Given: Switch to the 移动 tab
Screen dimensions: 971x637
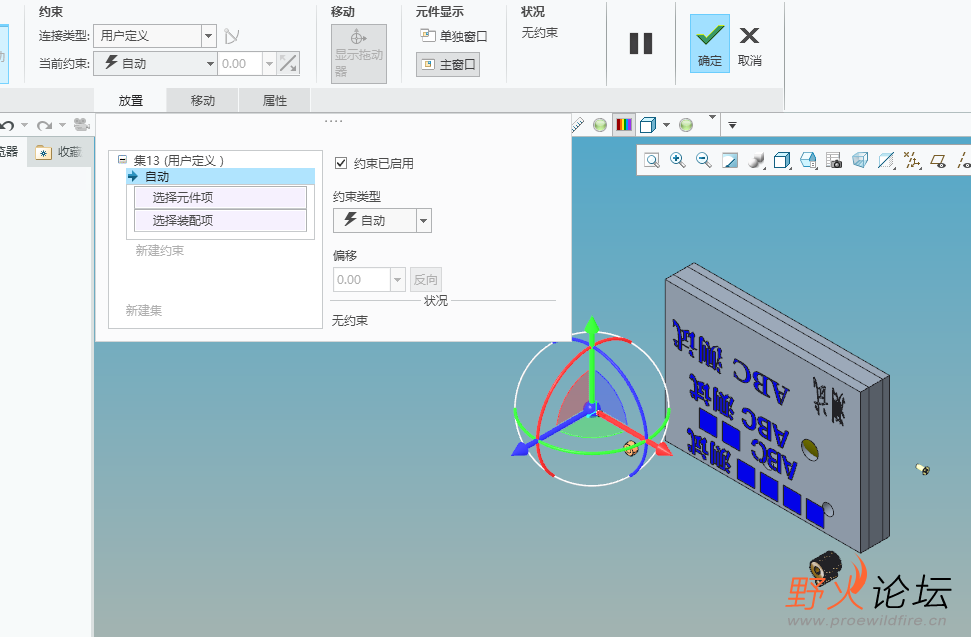Looking at the screenshot, I should [202, 100].
